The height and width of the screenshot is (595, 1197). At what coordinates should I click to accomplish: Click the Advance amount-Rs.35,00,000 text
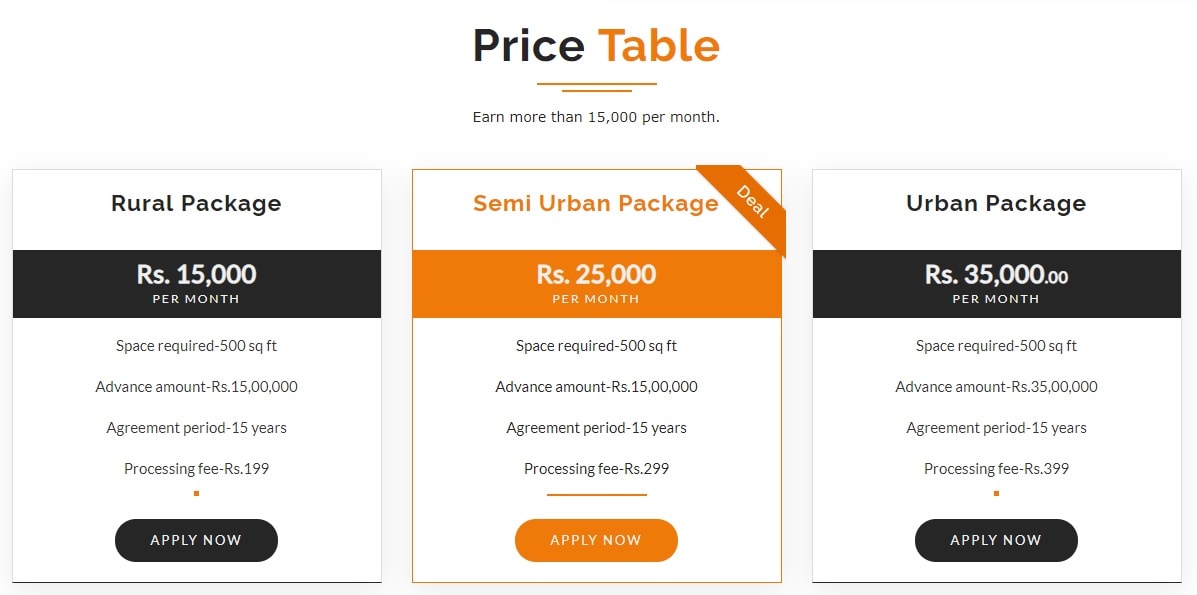(996, 387)
